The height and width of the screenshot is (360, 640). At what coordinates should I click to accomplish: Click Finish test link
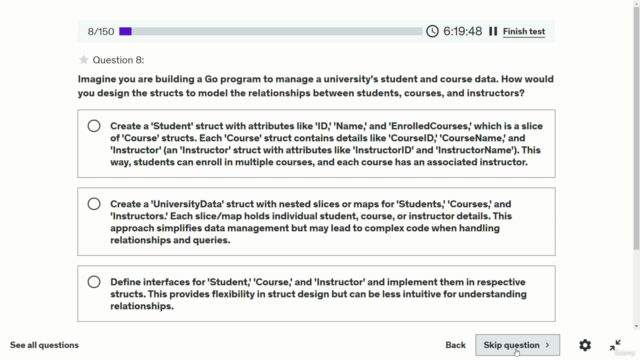click(524, 31)
